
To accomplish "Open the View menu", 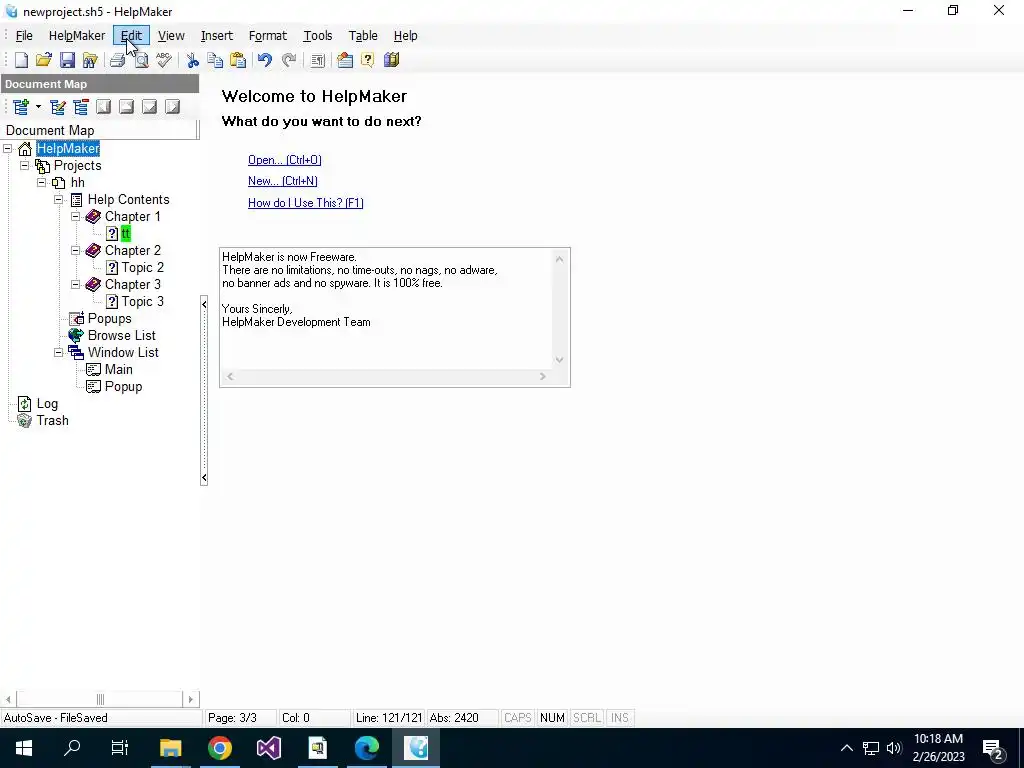I will (x=171, y=36).
